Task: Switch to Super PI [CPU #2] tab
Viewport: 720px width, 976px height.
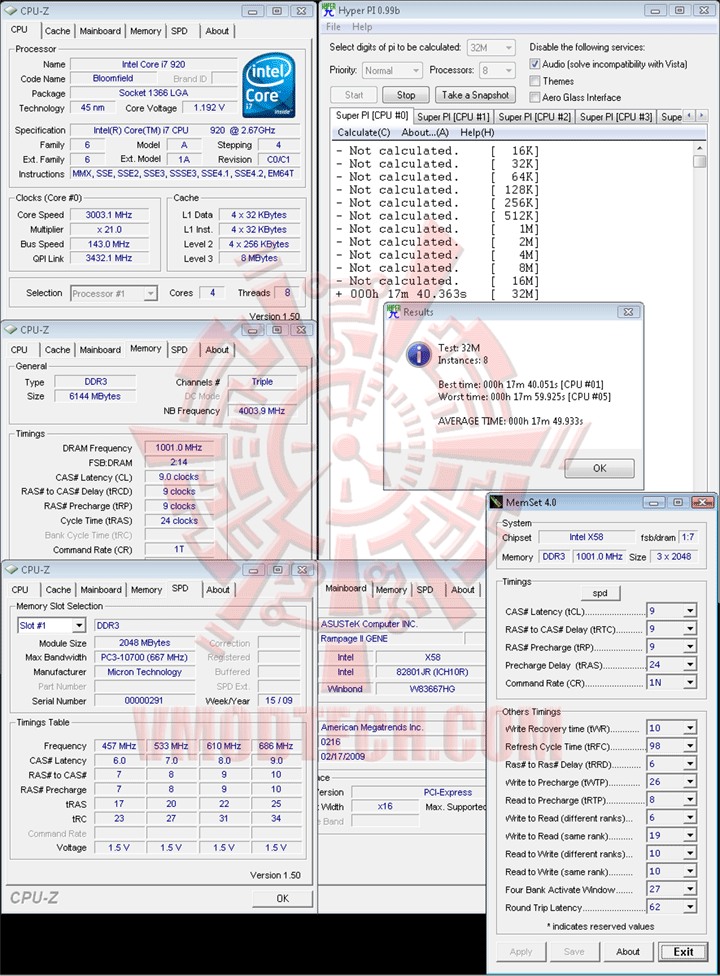Action: (535, 117)
